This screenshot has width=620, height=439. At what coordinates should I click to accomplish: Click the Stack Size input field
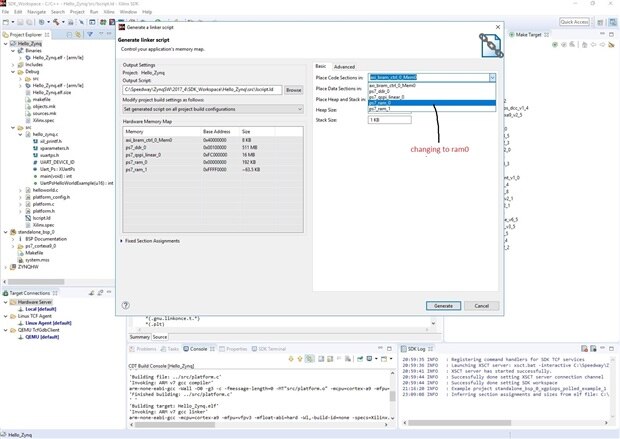point(388,119)
